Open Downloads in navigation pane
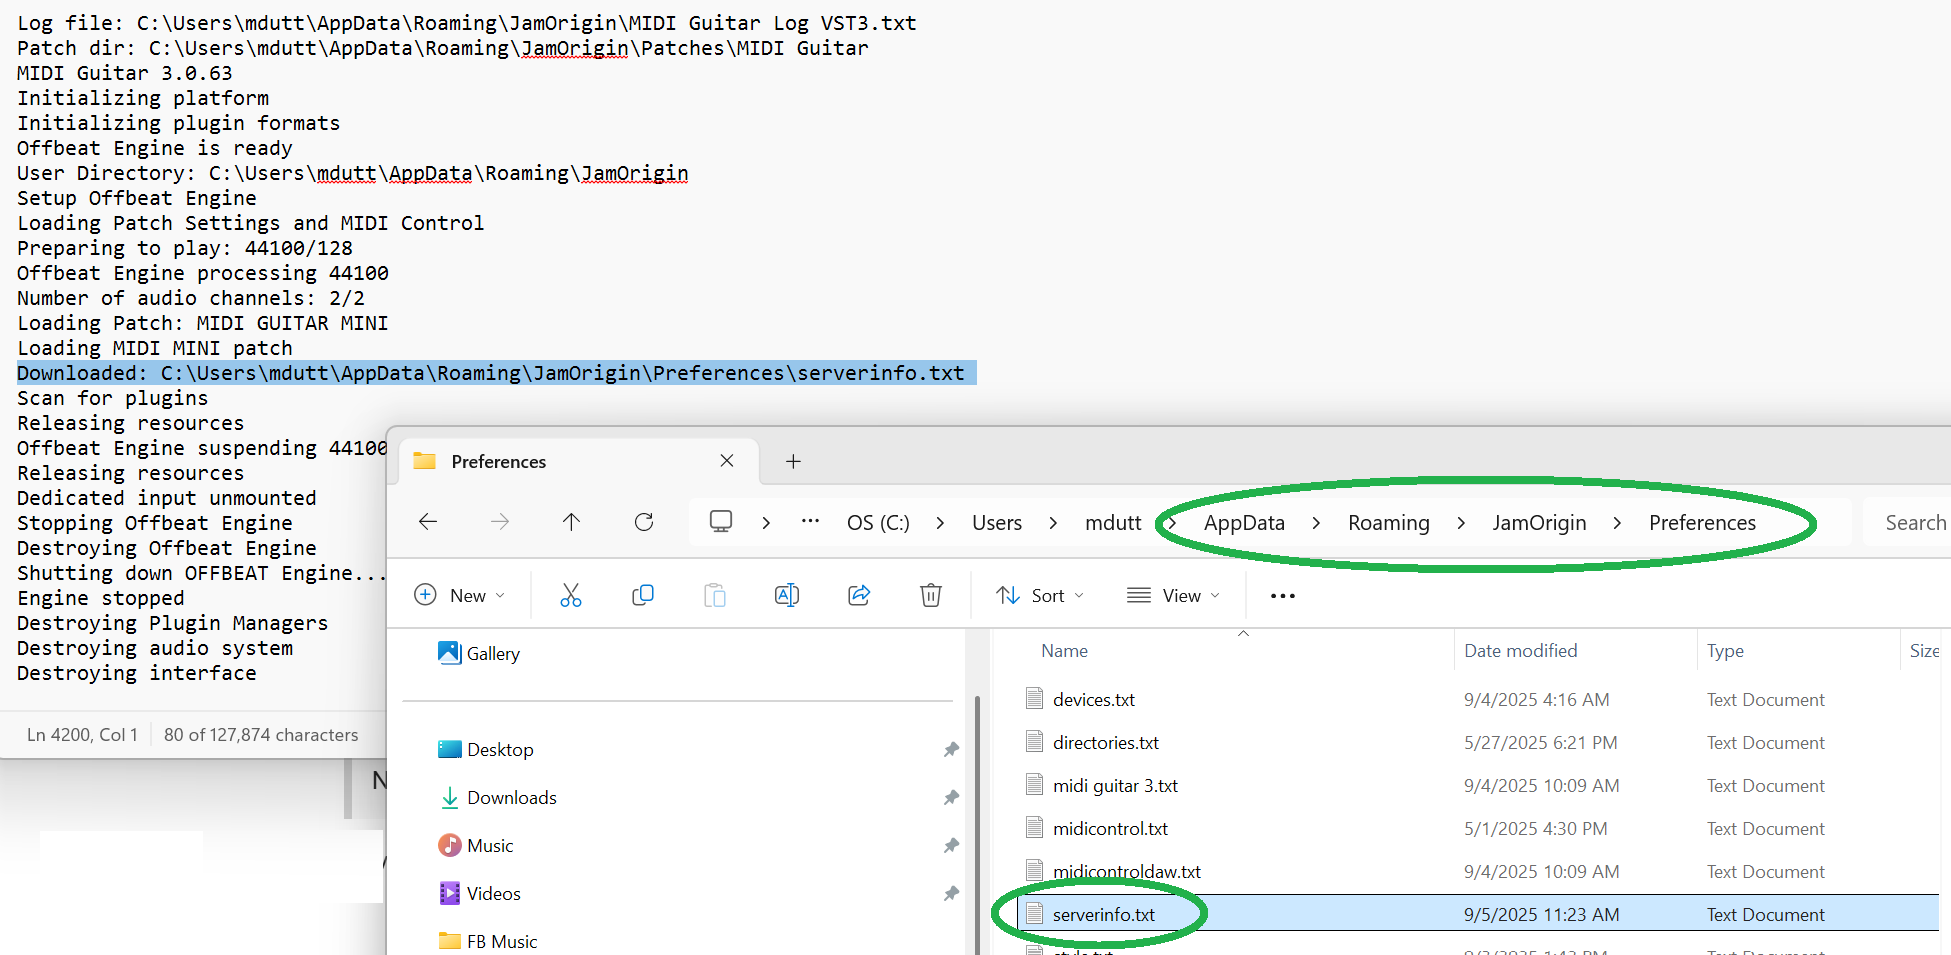The height and width of the screenshot is (955, 1951). point(498,797)
